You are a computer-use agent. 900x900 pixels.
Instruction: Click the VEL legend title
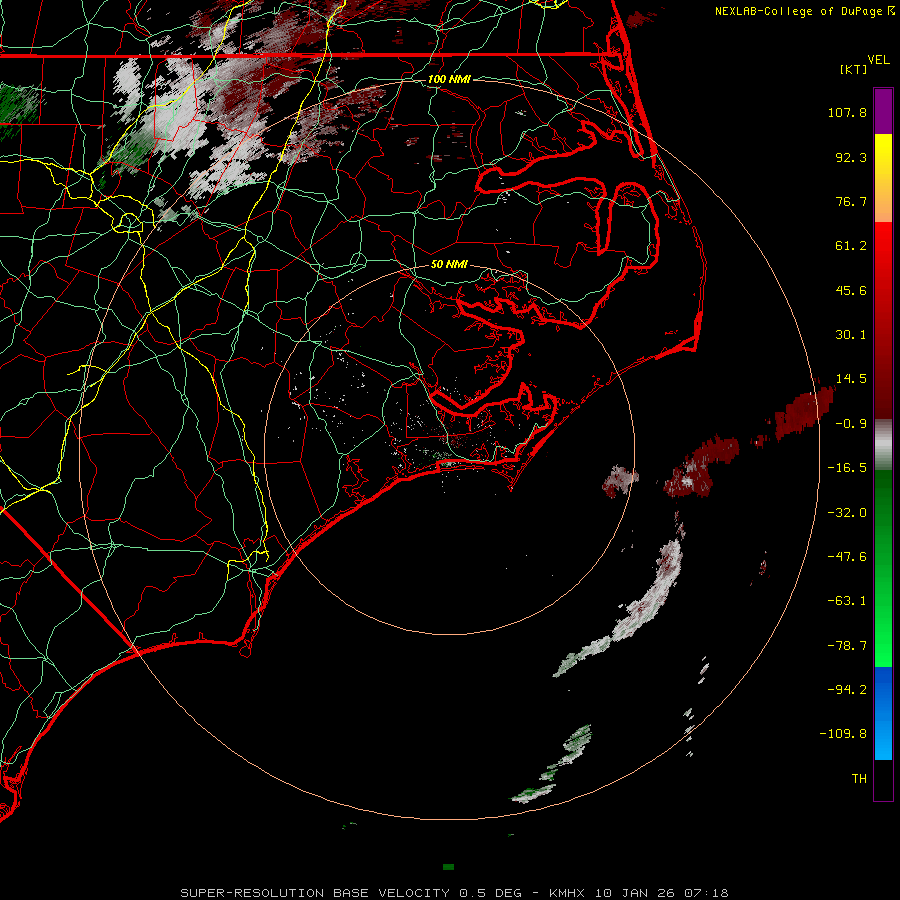pyautogui.click(x=878, y=60)
